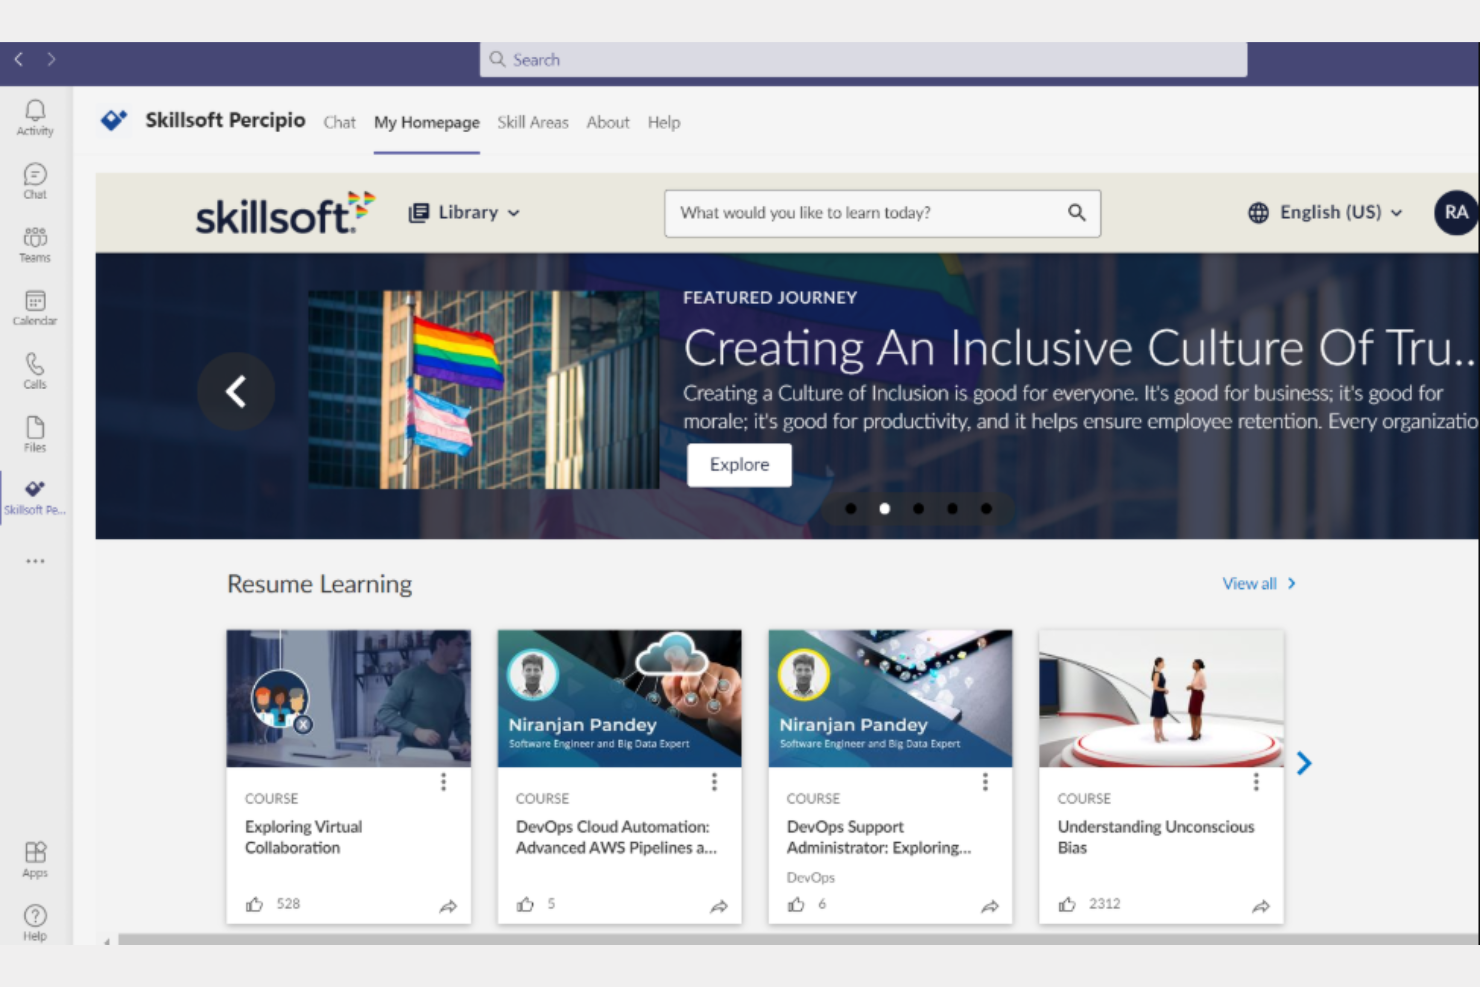Viewport: 1480px width, 987px height.
Task: Click the Creating An Inclusive Culture headline
Action: (x=1080, y=347)
